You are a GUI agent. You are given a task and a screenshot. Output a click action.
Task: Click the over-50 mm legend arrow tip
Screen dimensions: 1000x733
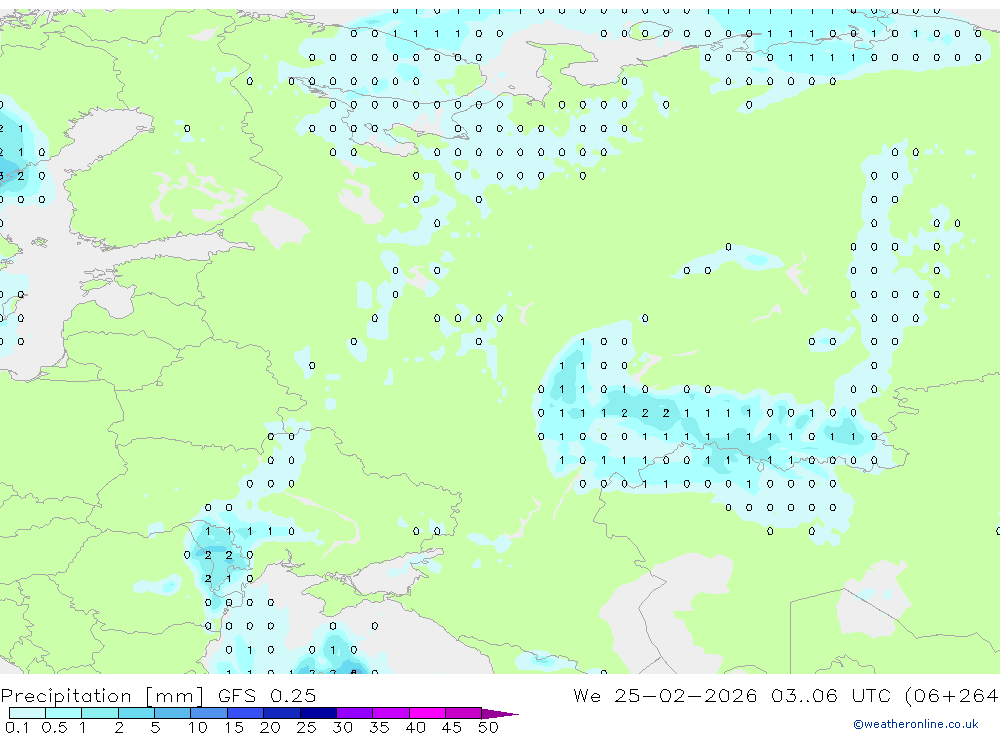tap(501, 713)
